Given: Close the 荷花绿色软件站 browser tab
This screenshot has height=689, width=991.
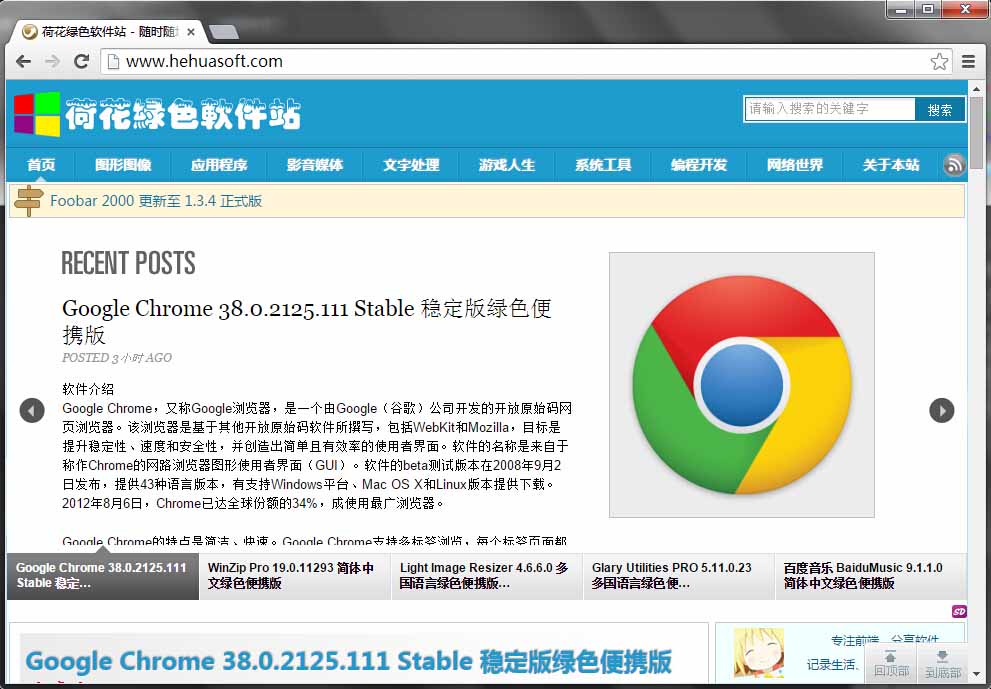Looking at the screenshot, I should 191,32.
